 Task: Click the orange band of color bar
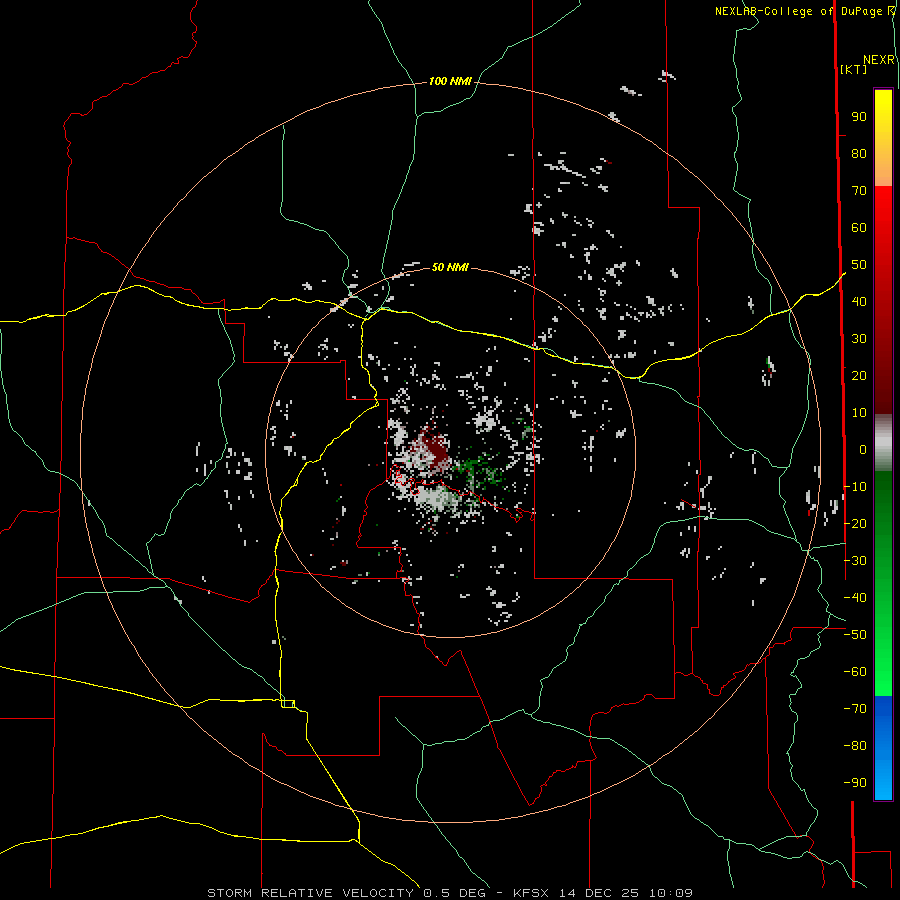pyautogui.click(x=883, y=172)
